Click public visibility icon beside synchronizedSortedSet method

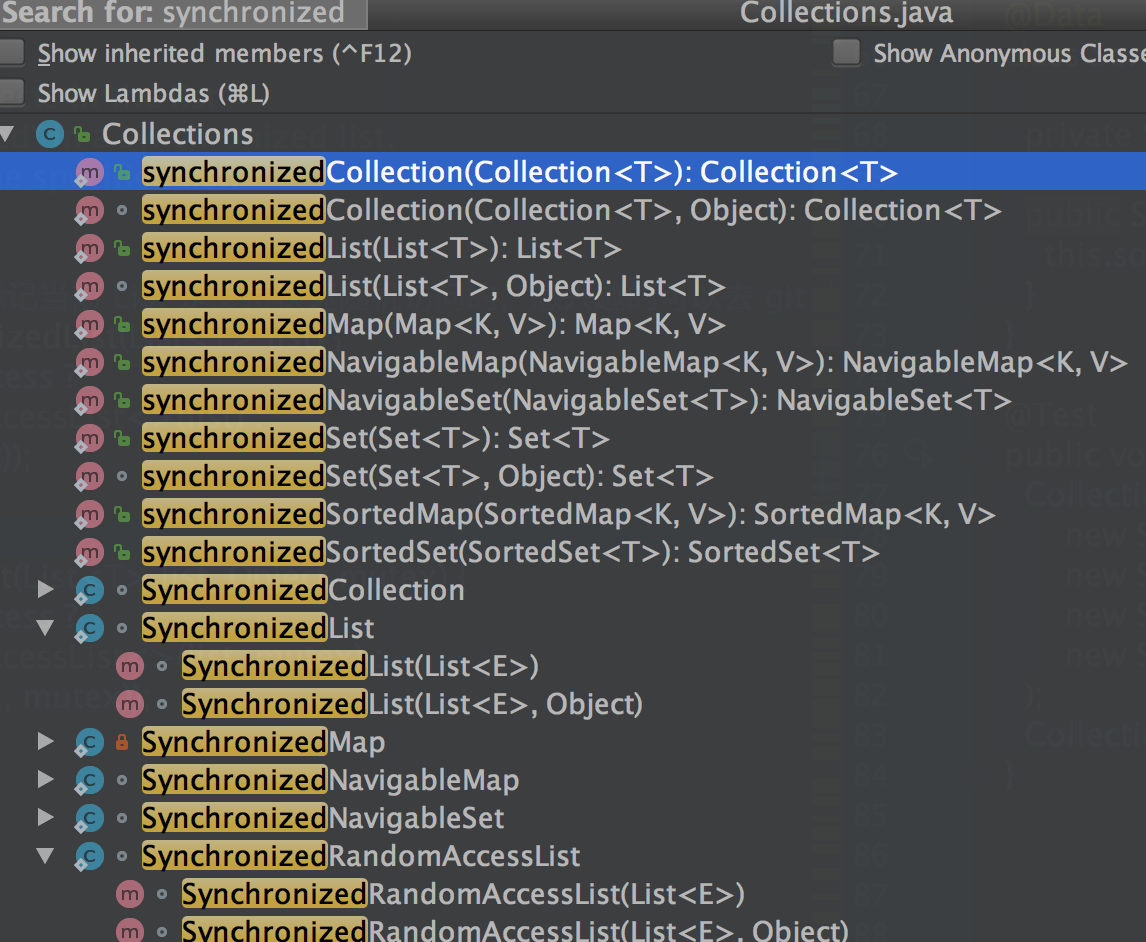pyautogui.click(x=122, y=553)
